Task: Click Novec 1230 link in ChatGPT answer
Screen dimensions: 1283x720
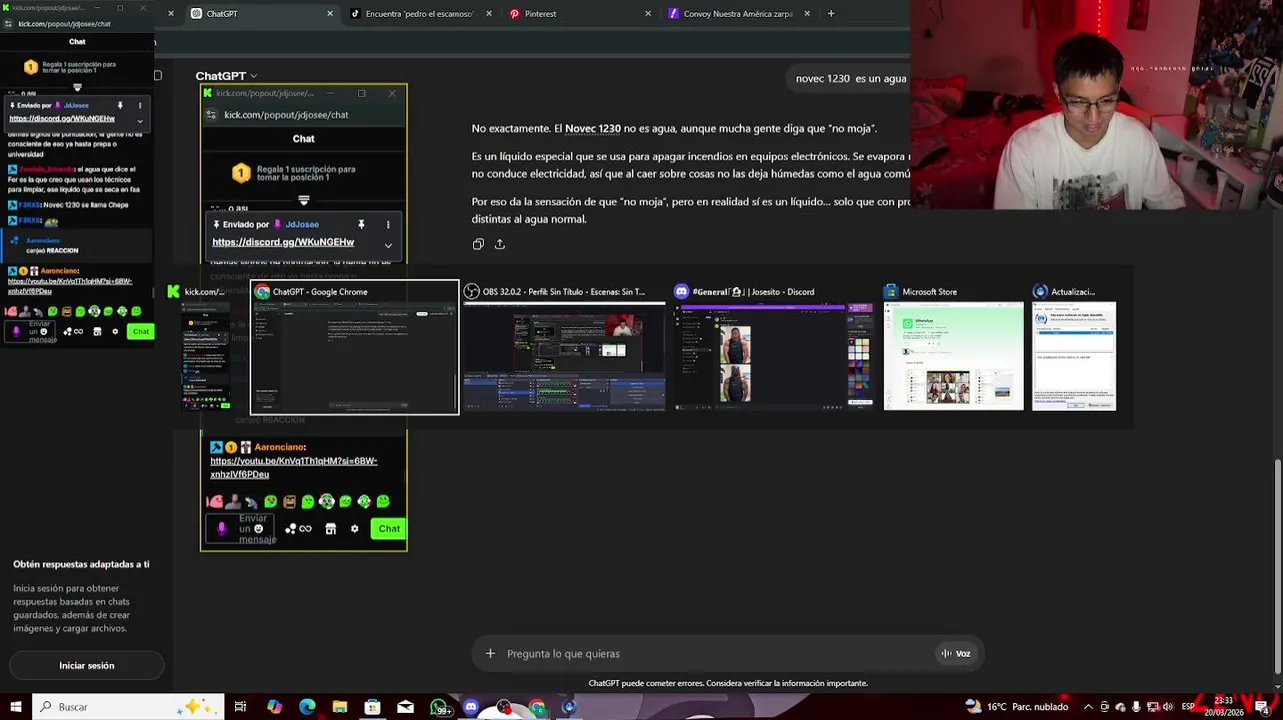Action: (593, 128)
